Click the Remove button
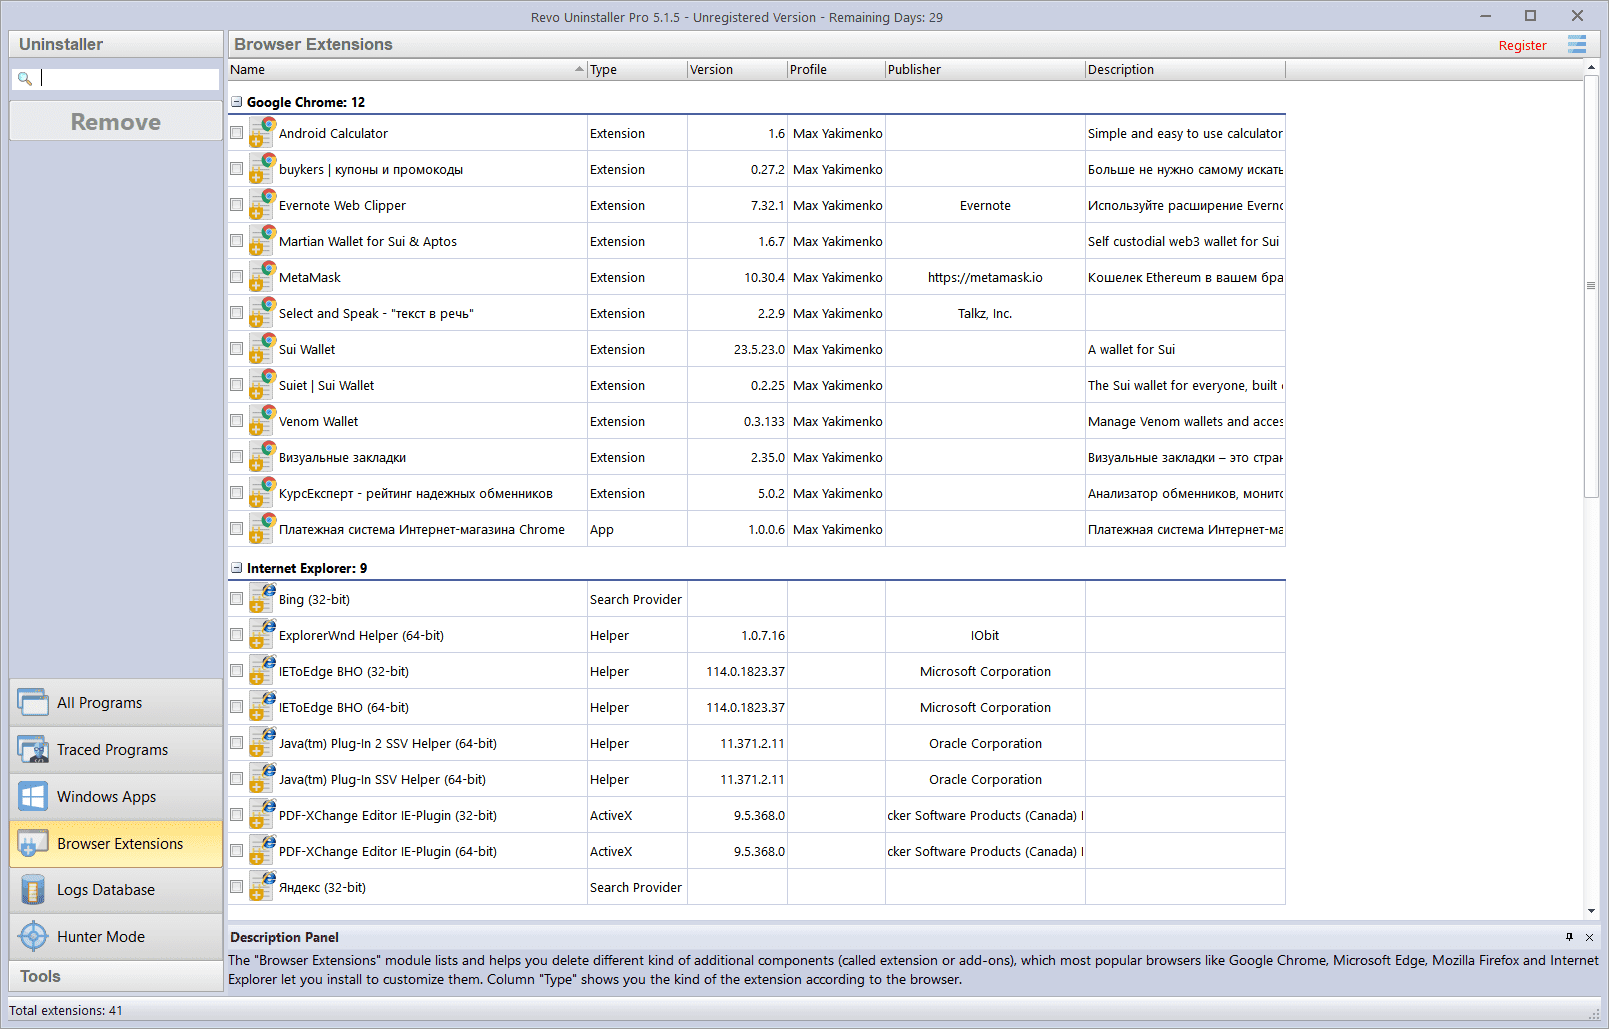 [116, 122]
